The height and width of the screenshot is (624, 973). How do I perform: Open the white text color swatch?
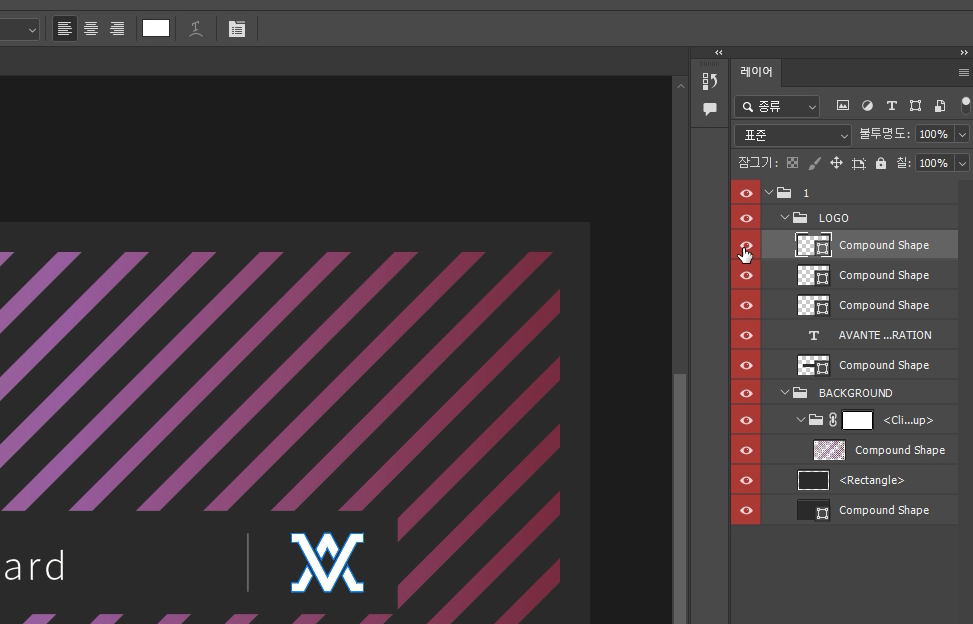pos(156,29)
